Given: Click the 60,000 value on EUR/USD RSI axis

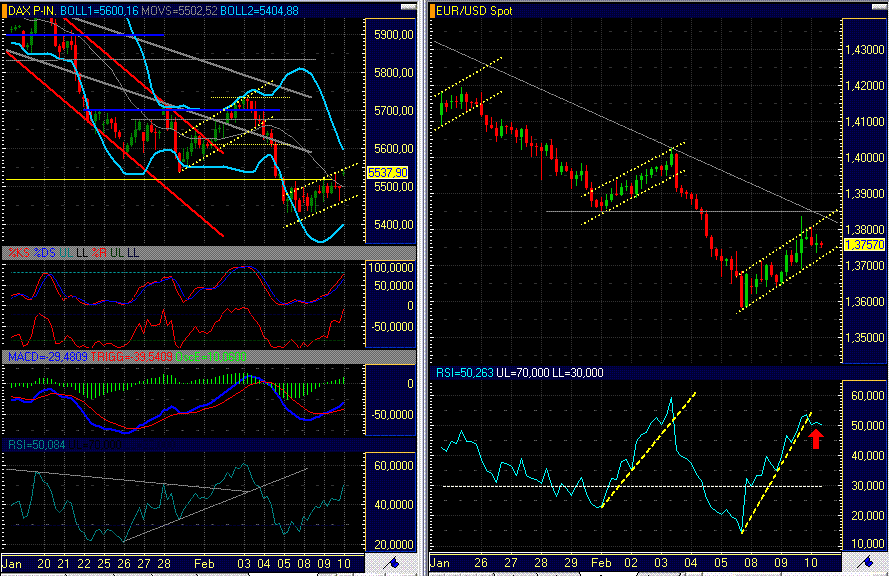Looking at the screenshot, I should point(867,396).
